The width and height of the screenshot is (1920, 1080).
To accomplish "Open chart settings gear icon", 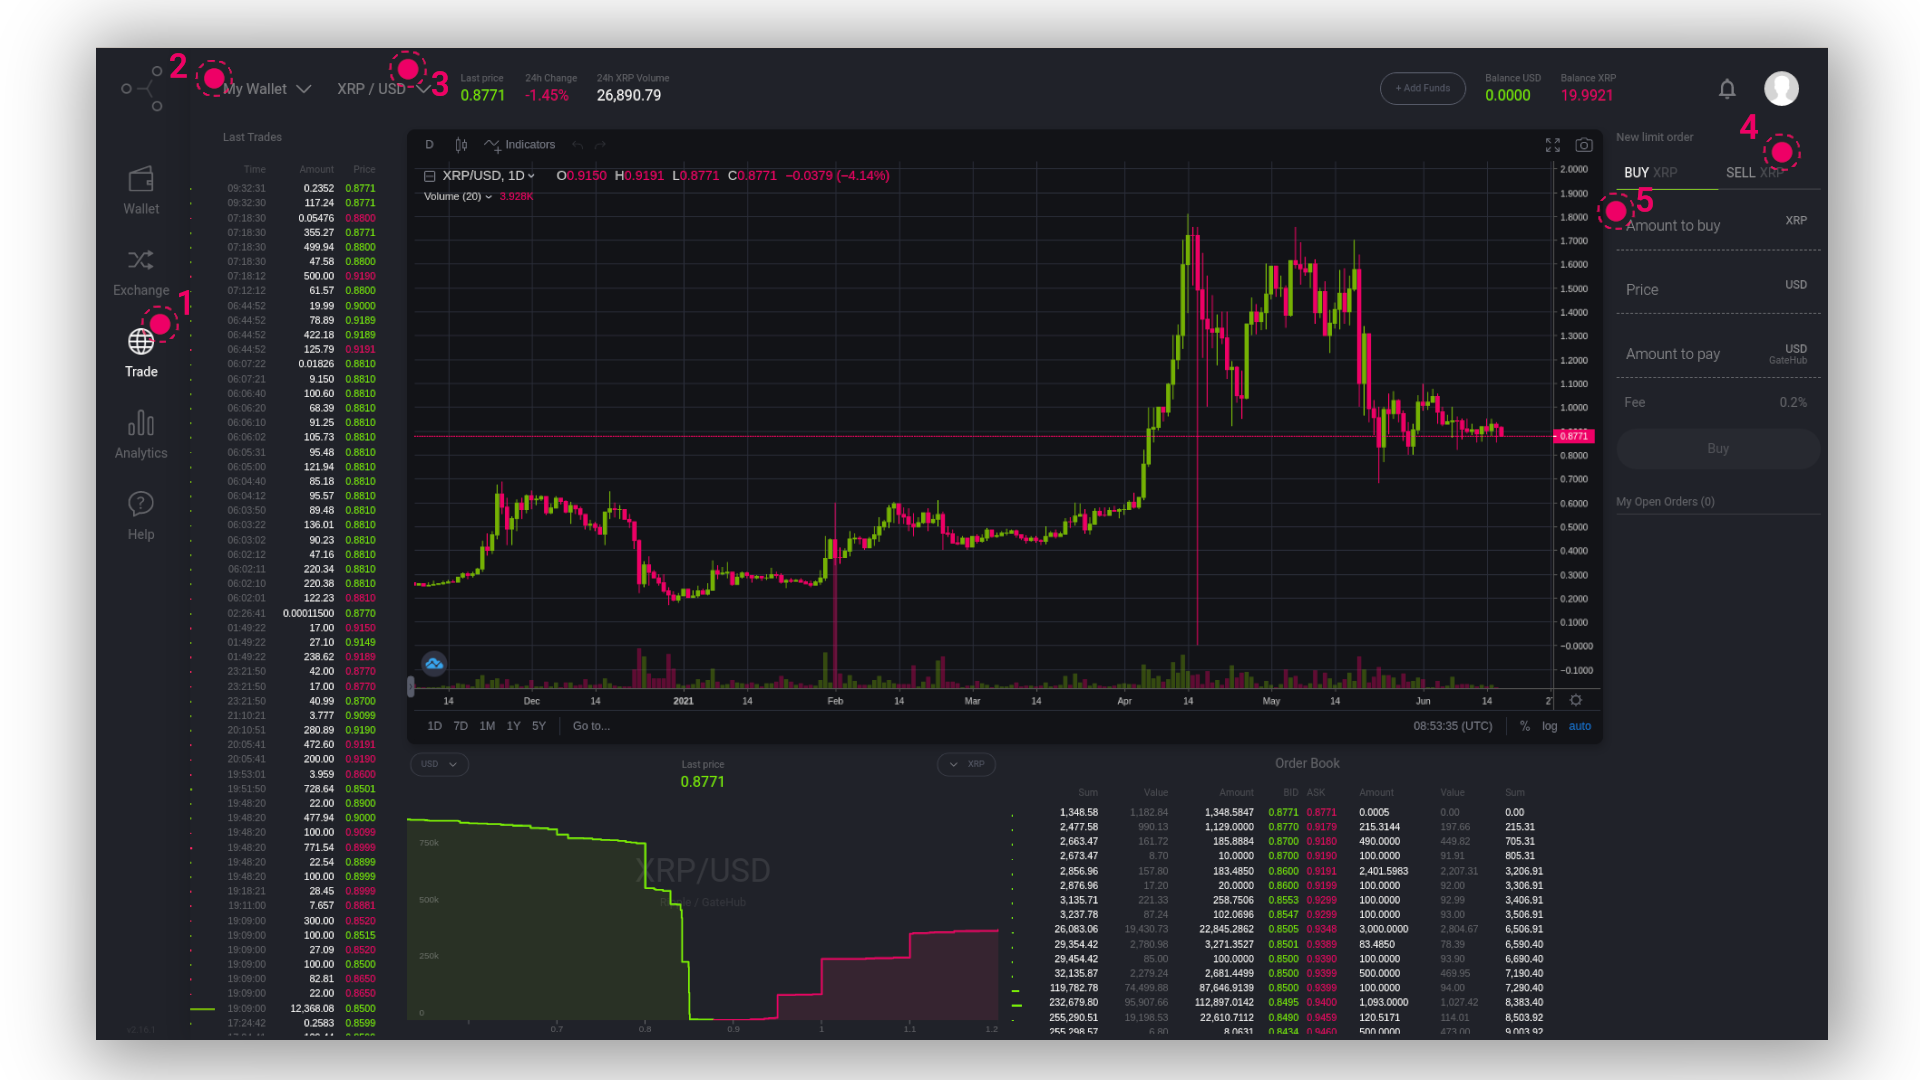I will (1576, 701).
